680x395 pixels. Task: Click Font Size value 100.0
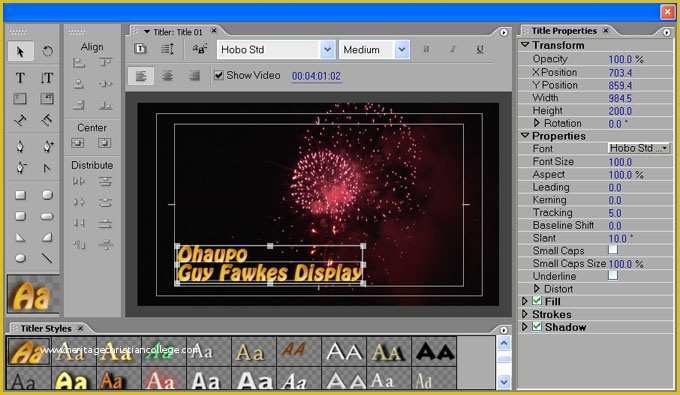[x=620, y=162]
